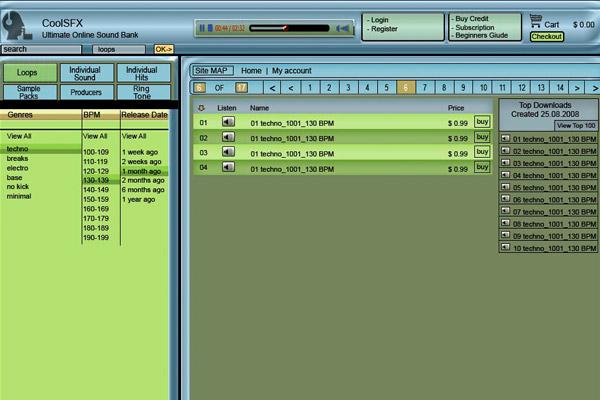The height and width of the screenshot is (400, 600).
Task: Click the volume speaker icon in the player
Action: tap(342, 28)
